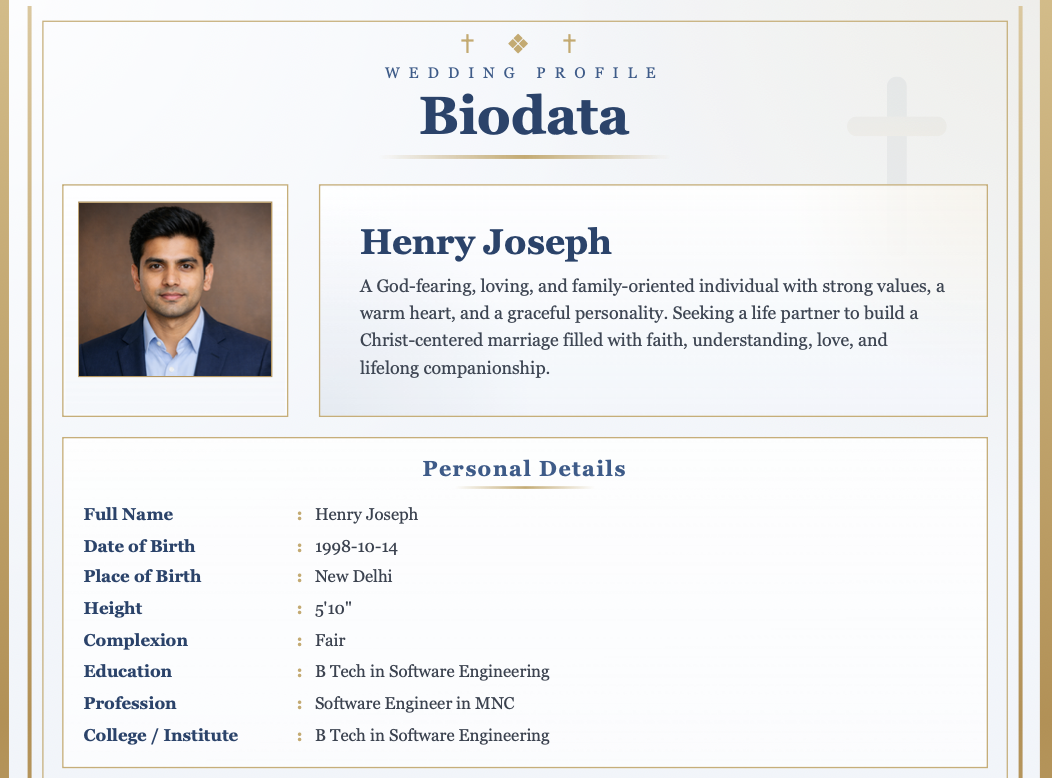Click the College / Institute label

(x=161, y=735)
